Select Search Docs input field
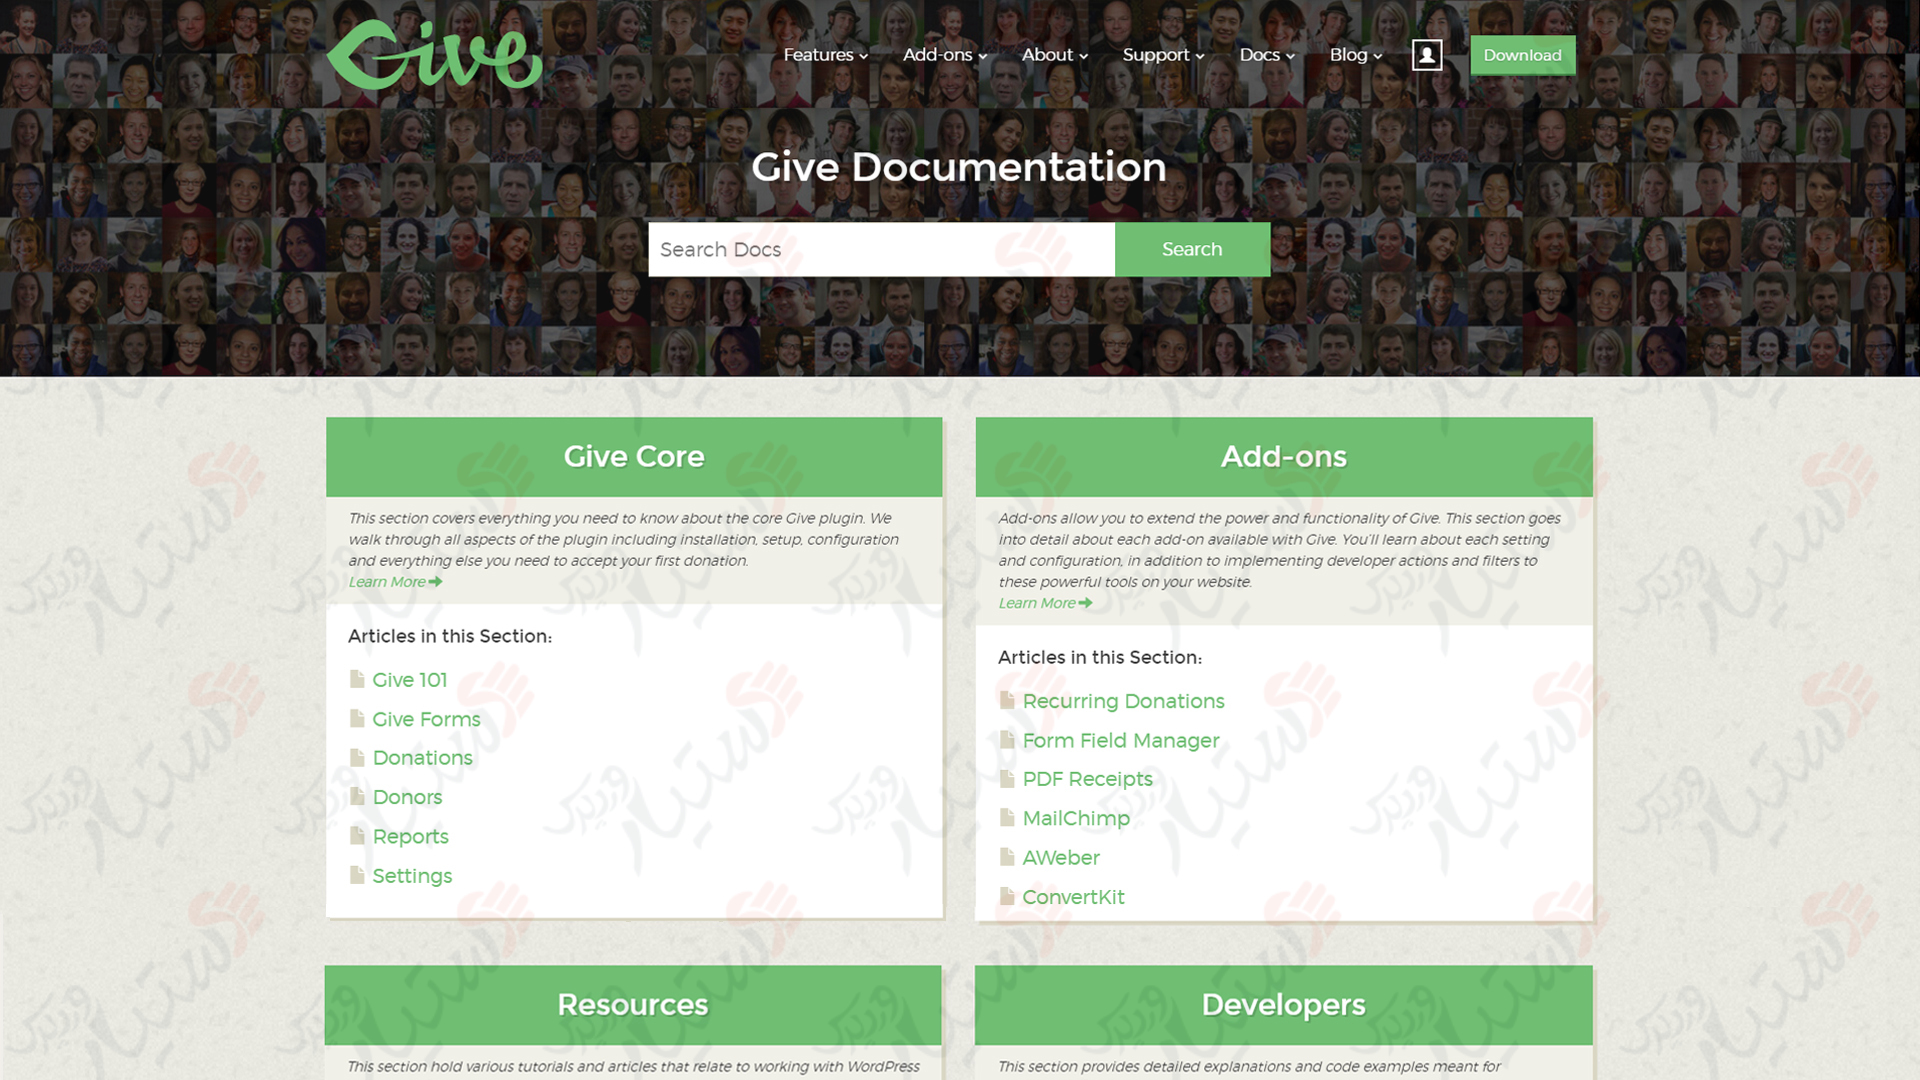 click(x=881, y=249)
